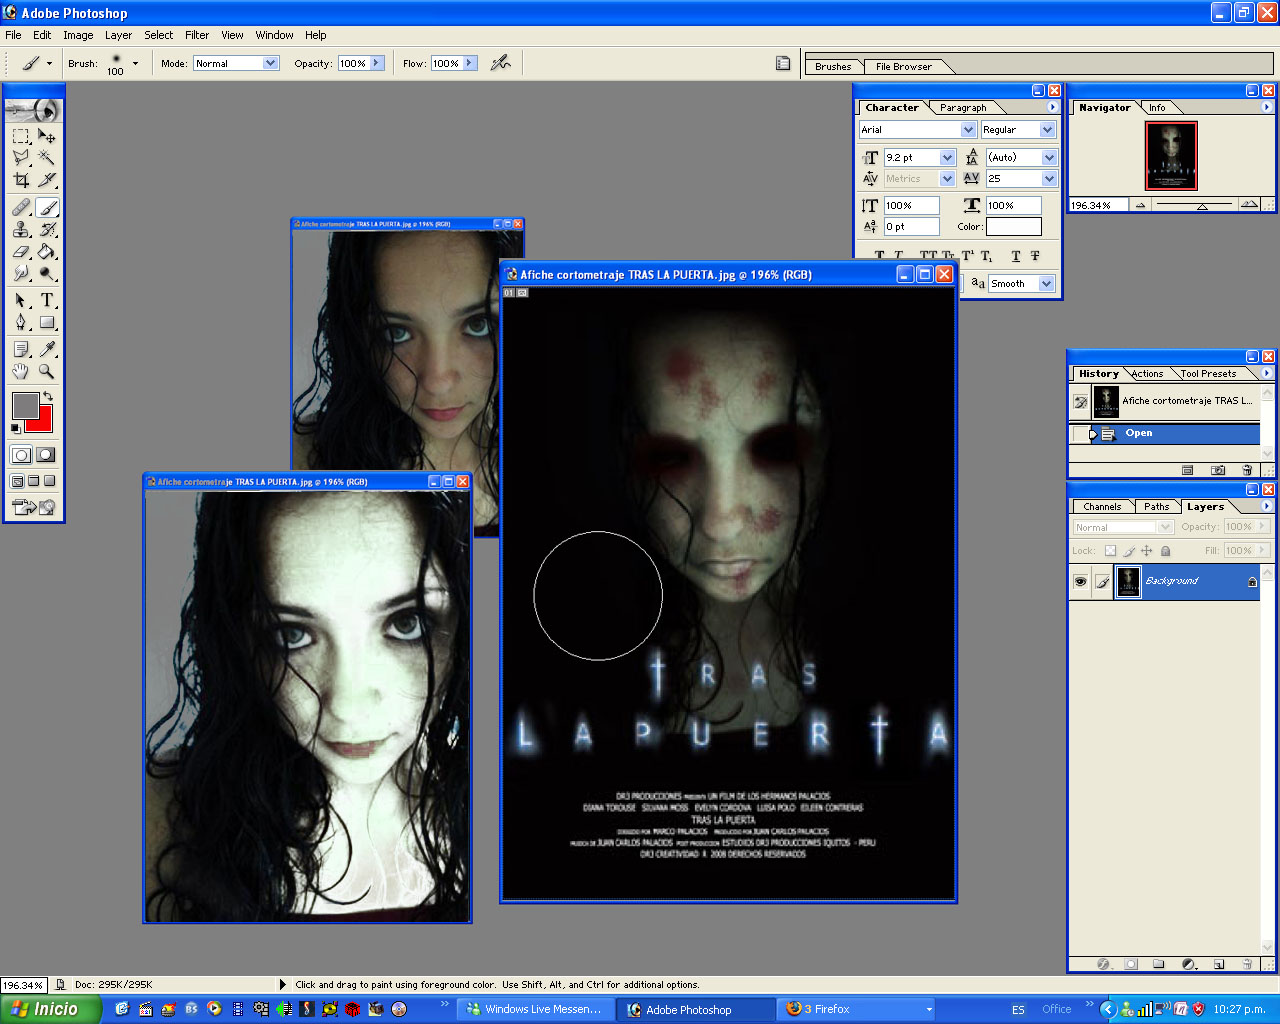Open the Brush preset picker arrow
The height and width of the screenshot is (1024, 1280).
135,63
